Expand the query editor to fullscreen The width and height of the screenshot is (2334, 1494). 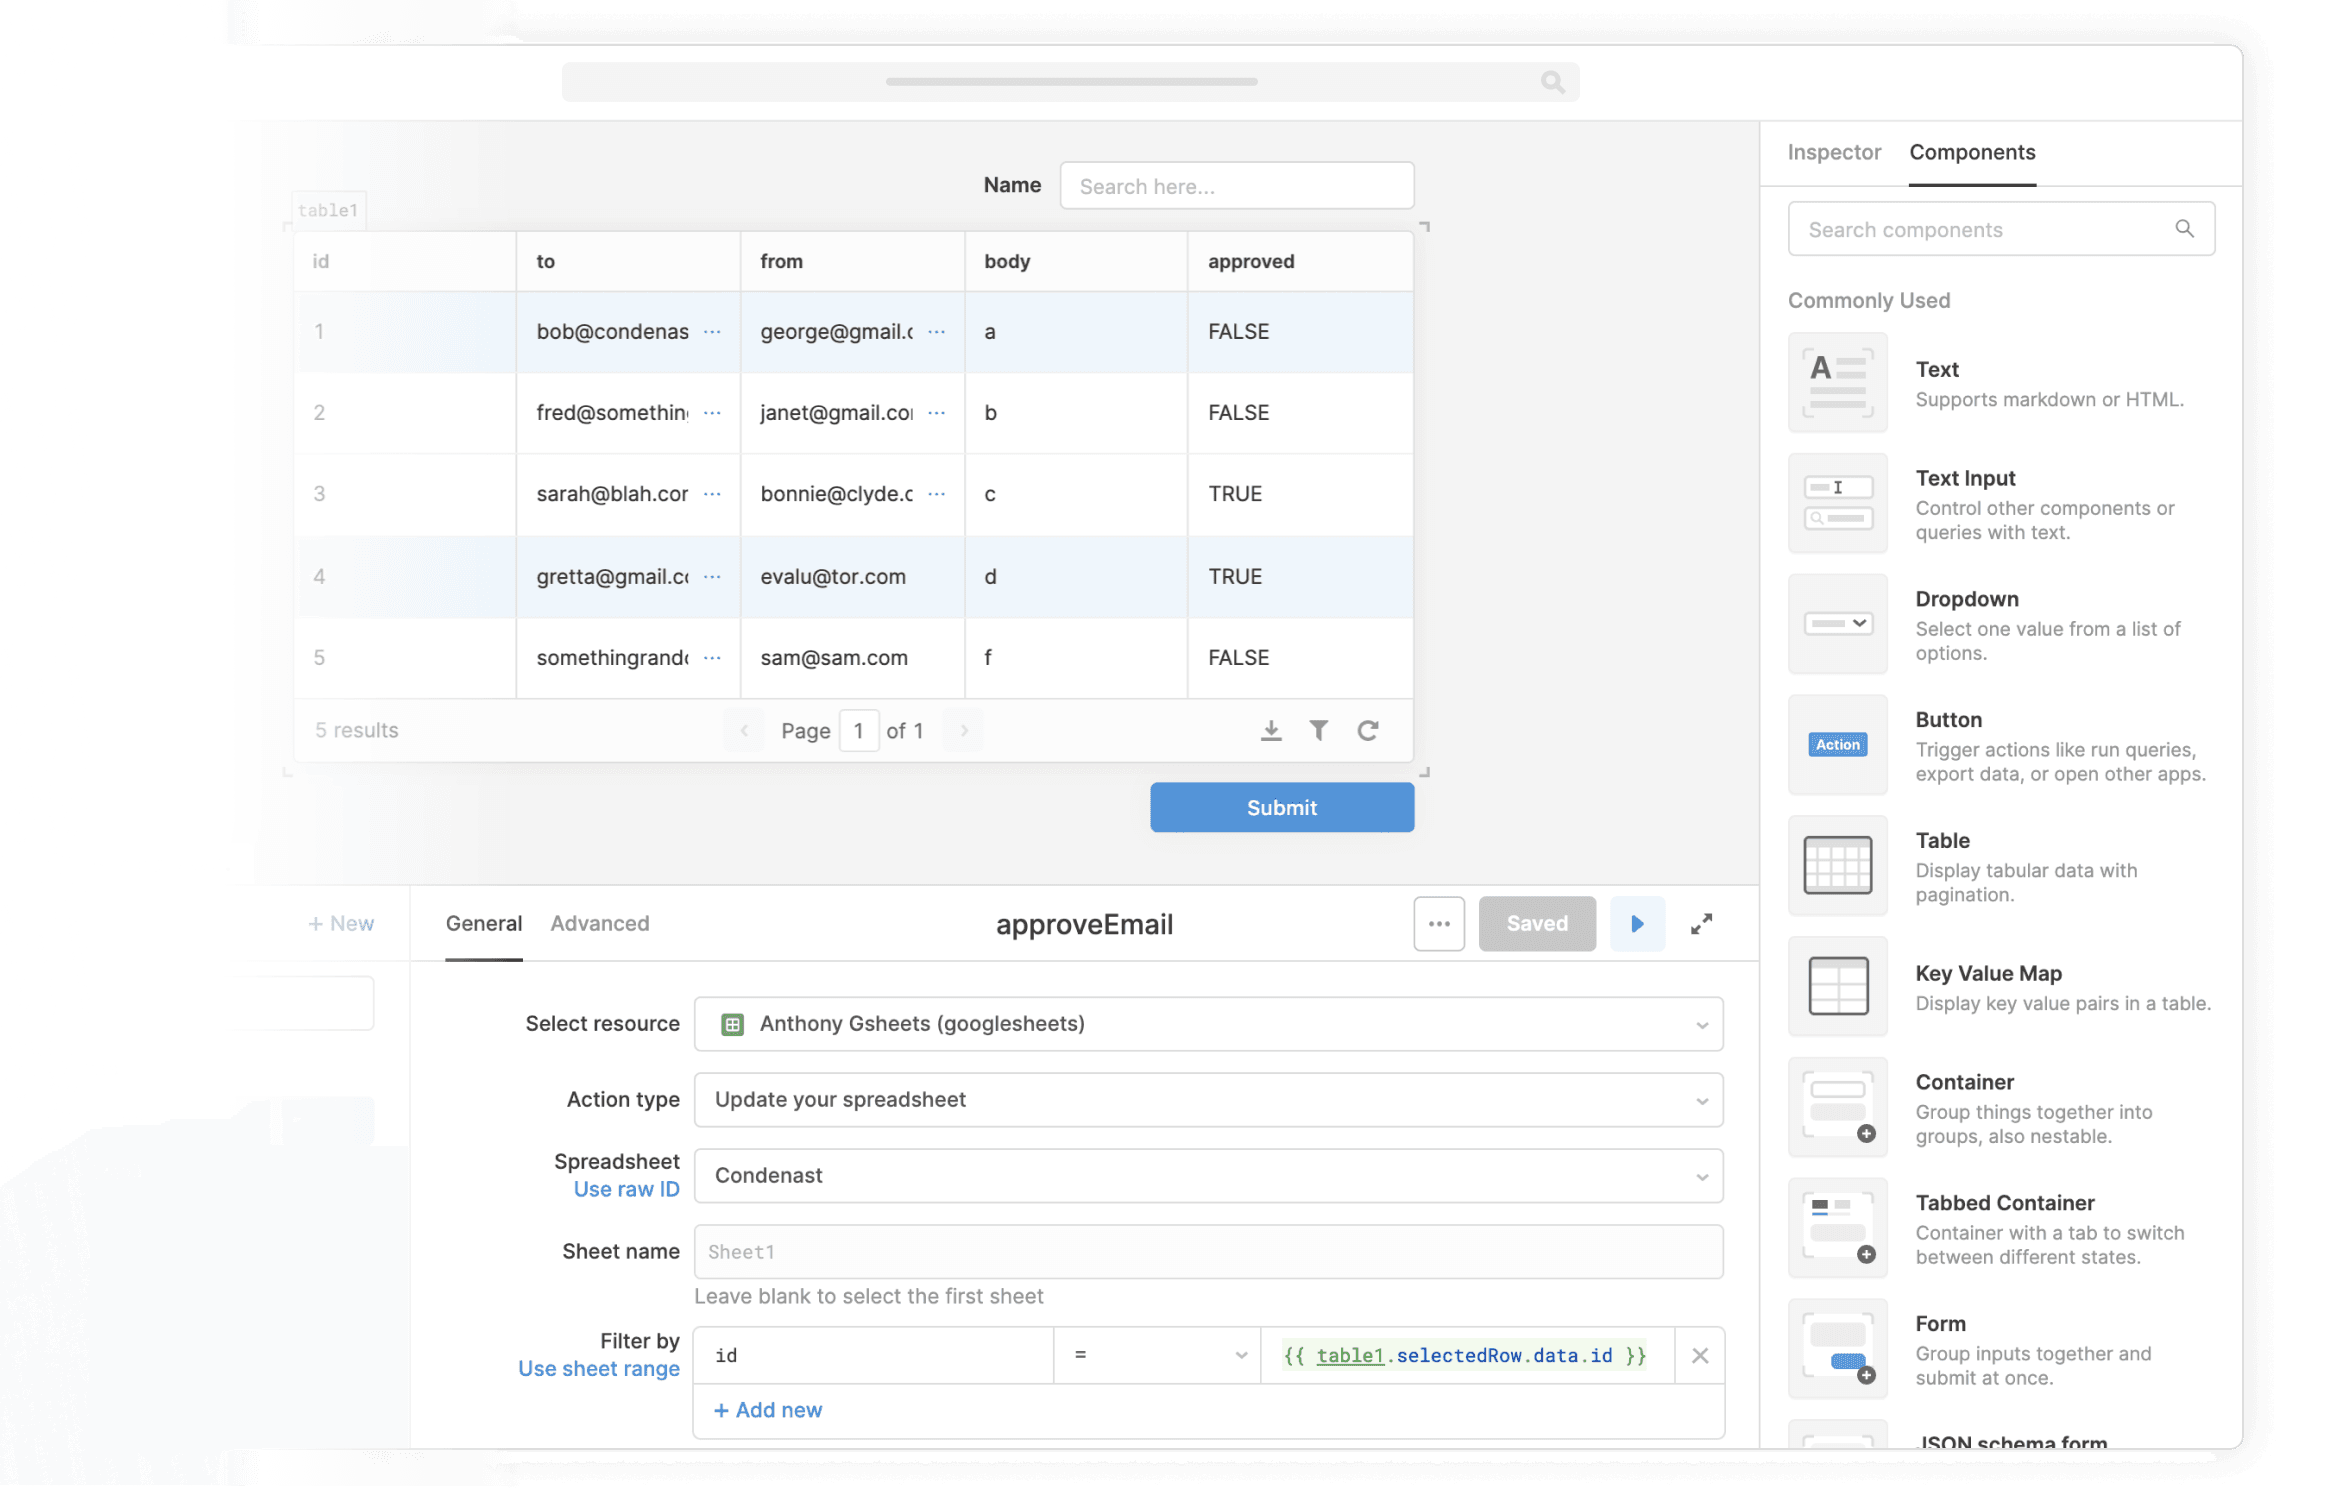click(x=1702, y=923)
